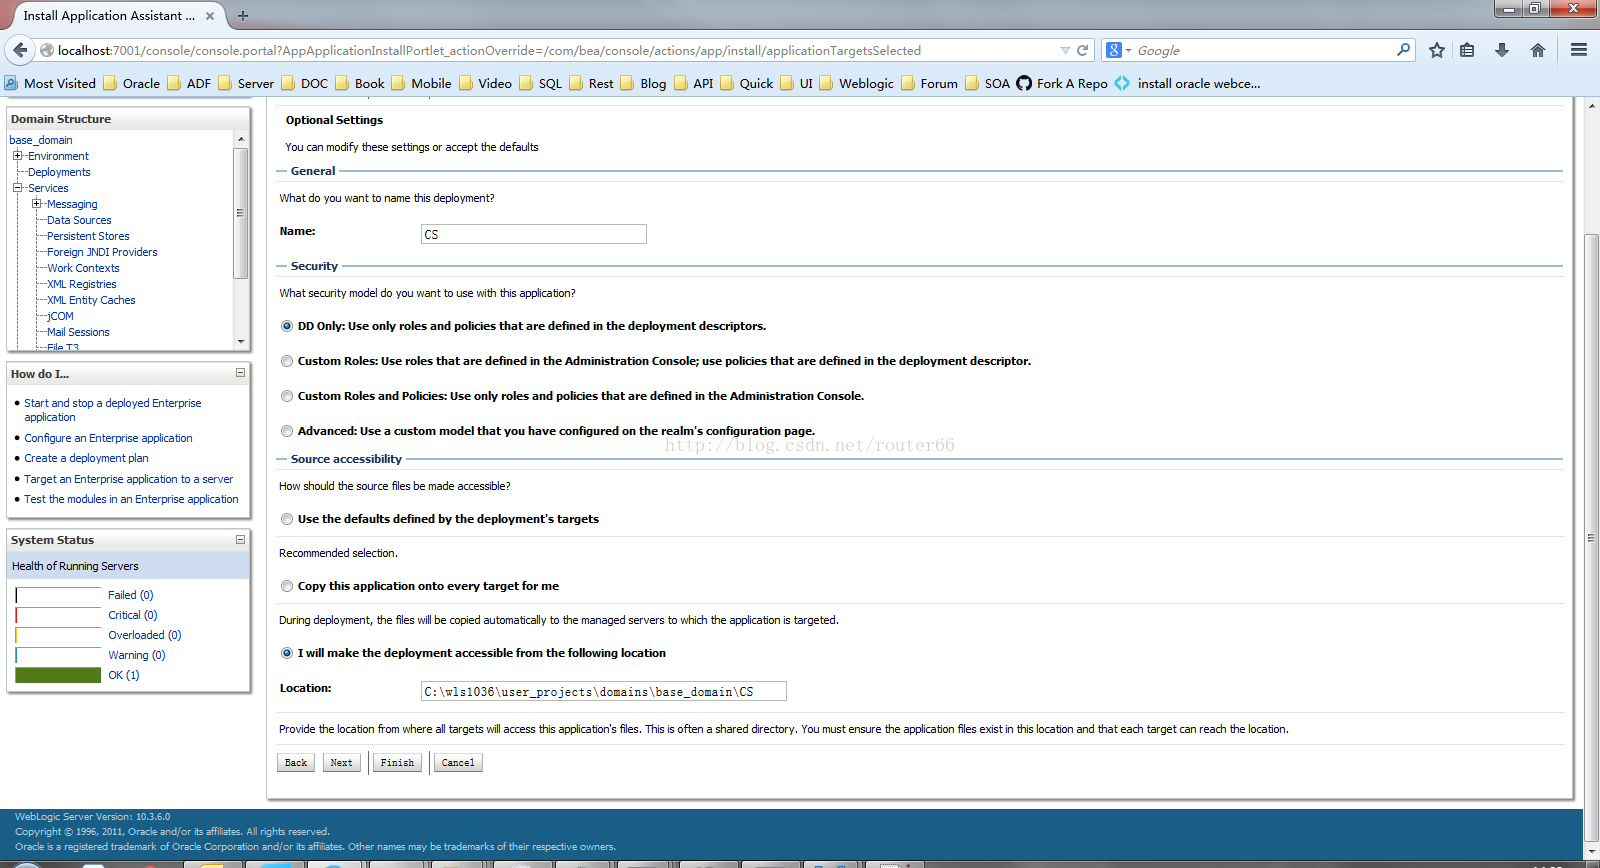Select Custom Roles and Policies option
1600x868 pixels.
tap(287, 396)
